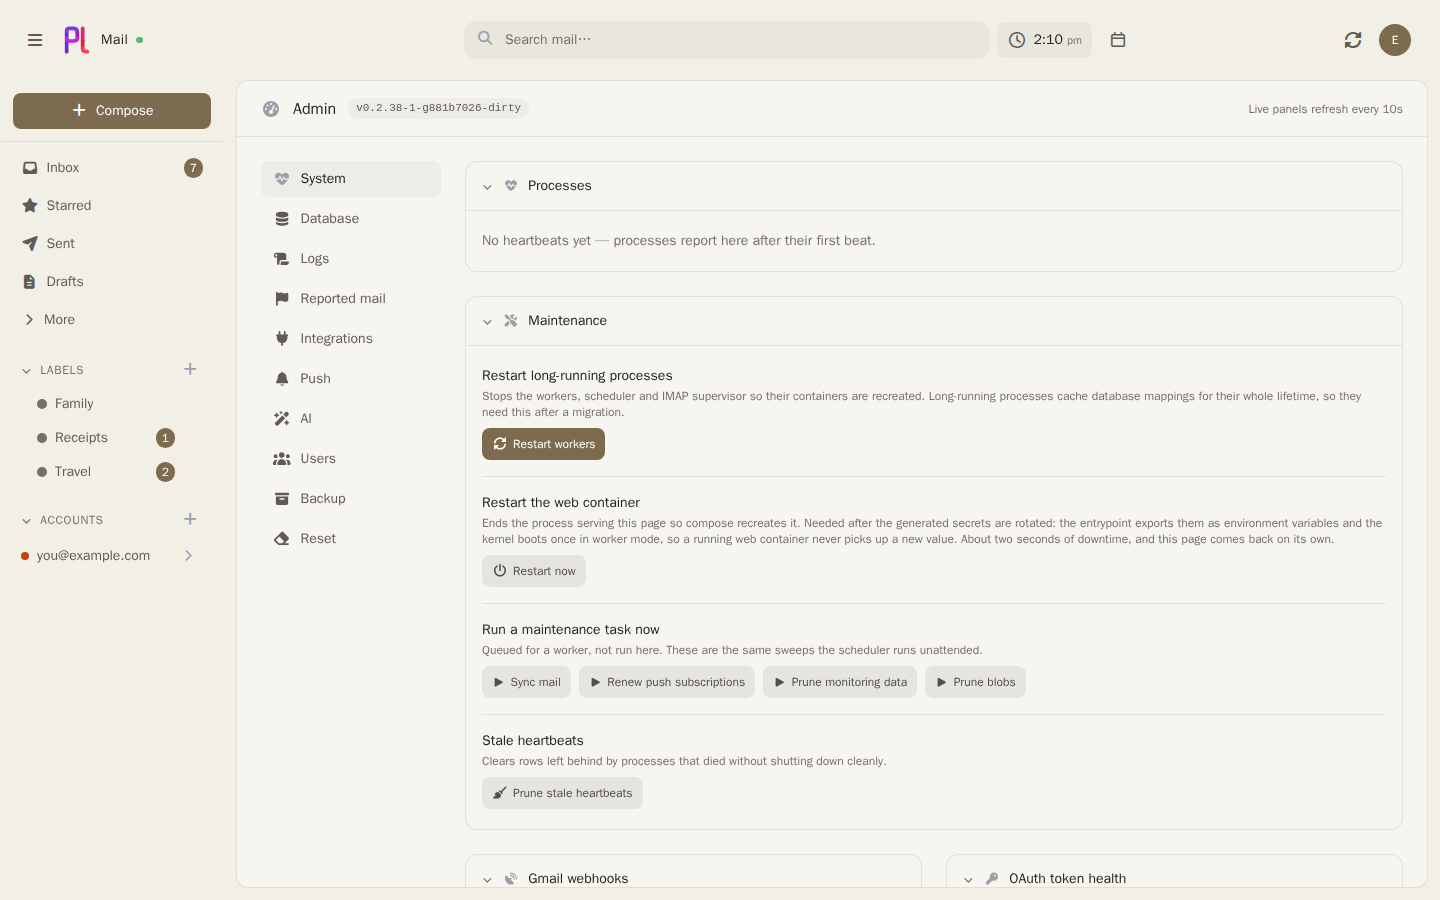Run Renew push subscriptions task
1440x900 pixels.
(x=667, y=682)
